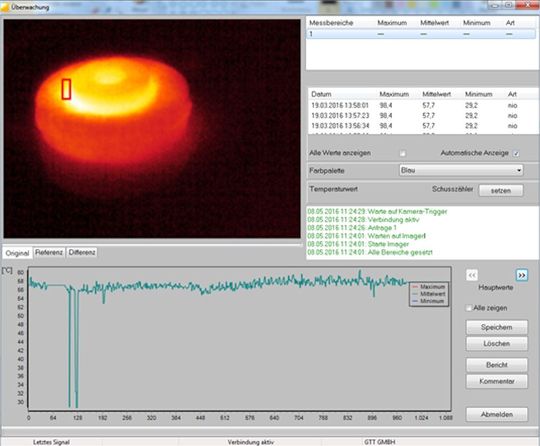Click the Verbindung aktiv status bar entry
540x446 pixels.
tap(251, 442)
